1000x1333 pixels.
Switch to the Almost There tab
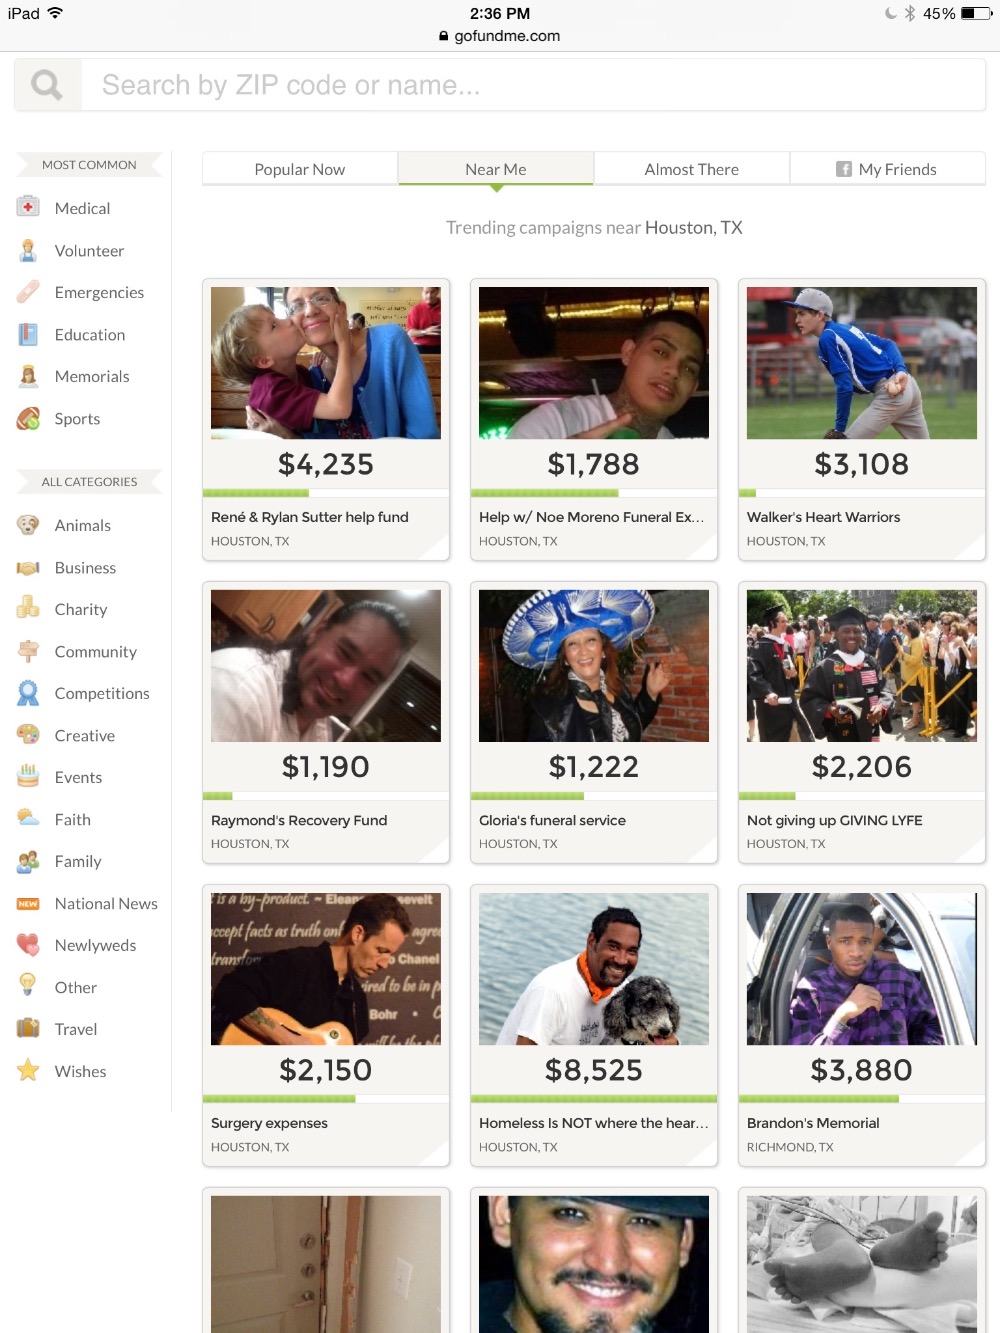[x=692, y=169]
